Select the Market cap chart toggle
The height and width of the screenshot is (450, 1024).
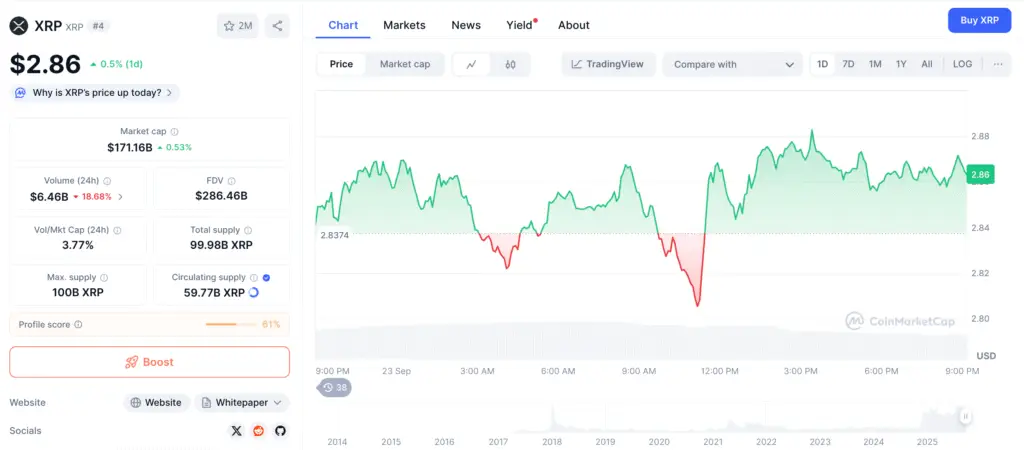pos(405,64)
